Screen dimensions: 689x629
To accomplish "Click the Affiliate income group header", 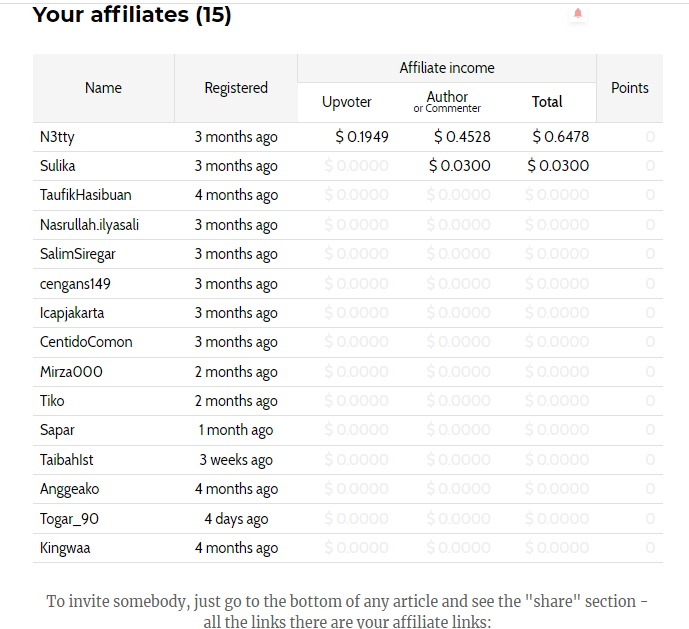I will (x=447, y=68).
